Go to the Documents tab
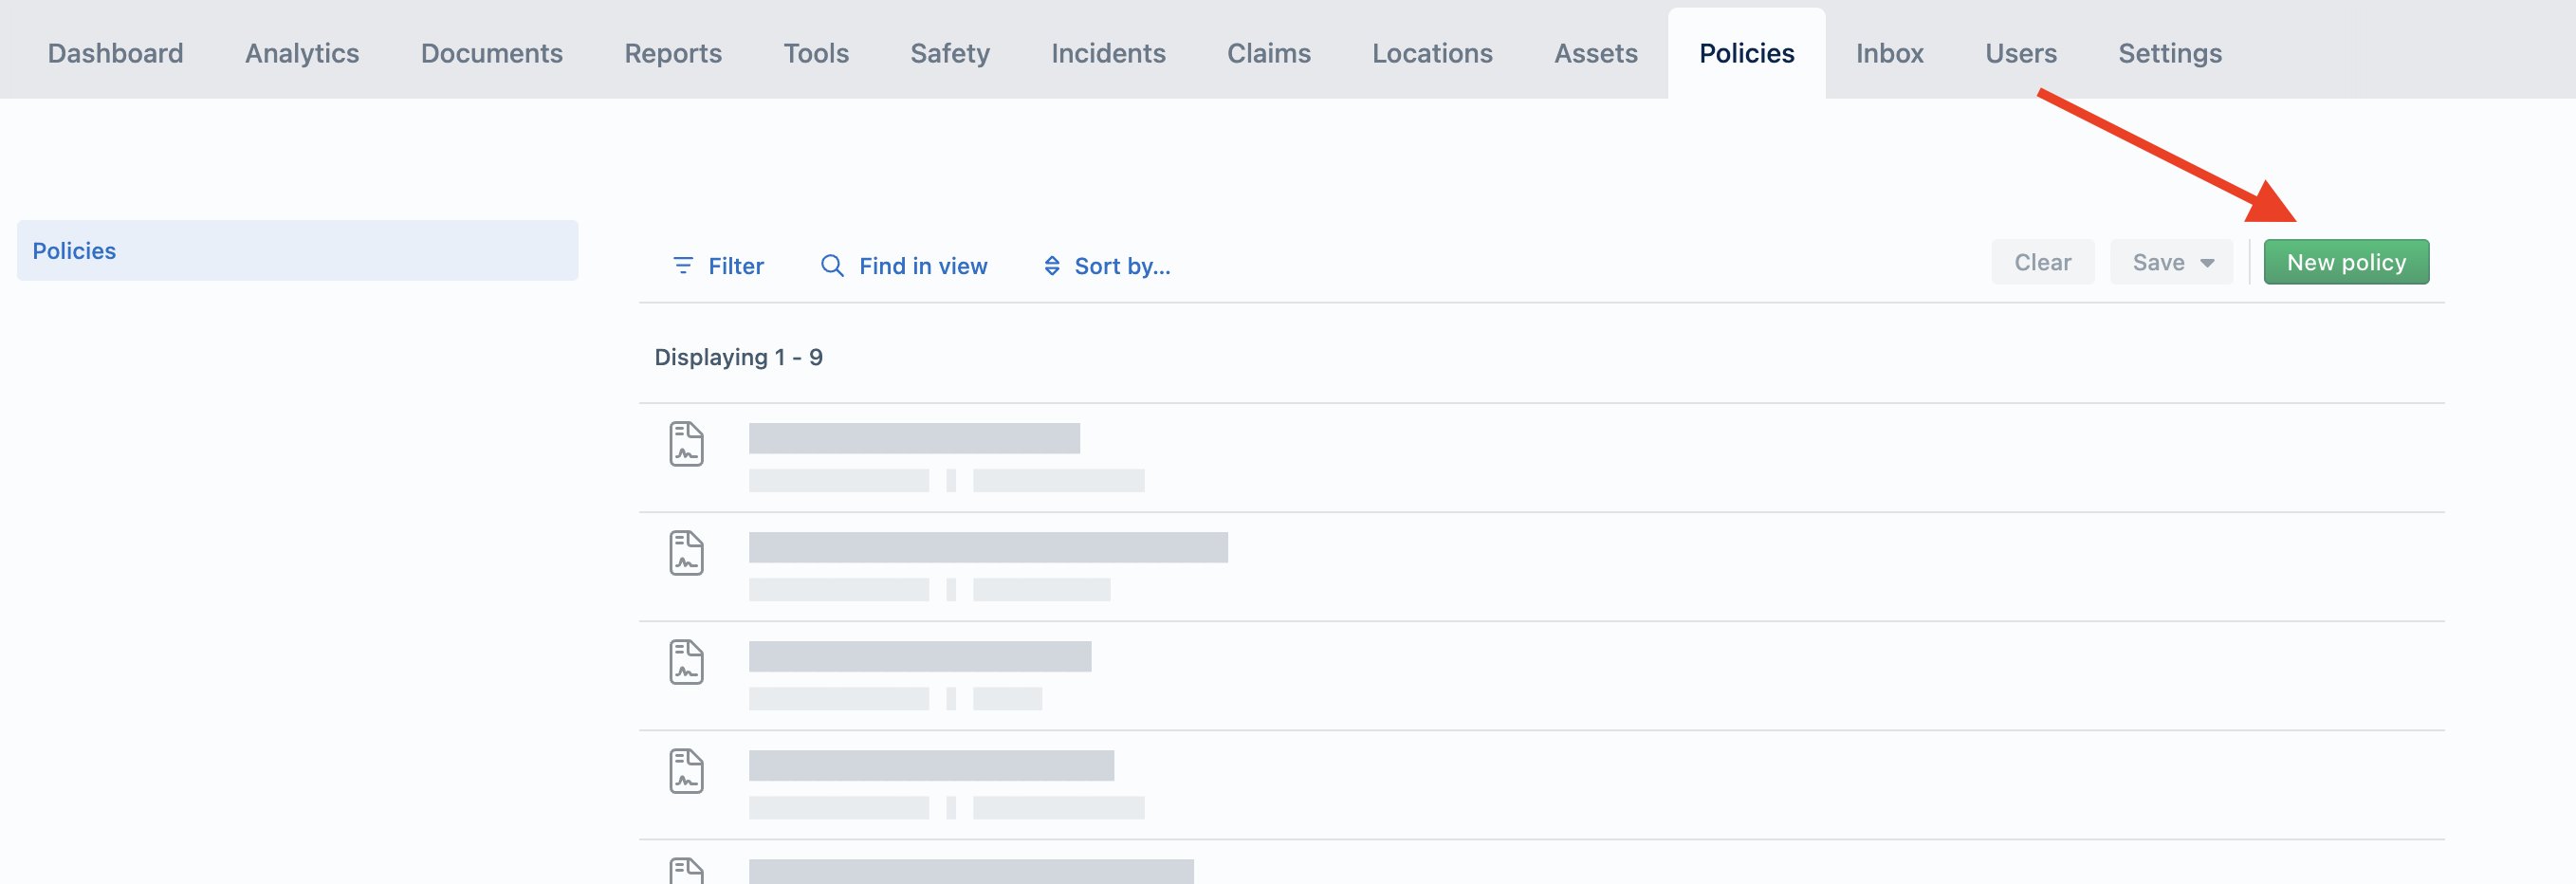The height and width of the screenshot is (884, 2576). pyautogui.click(x=491, y=53)
